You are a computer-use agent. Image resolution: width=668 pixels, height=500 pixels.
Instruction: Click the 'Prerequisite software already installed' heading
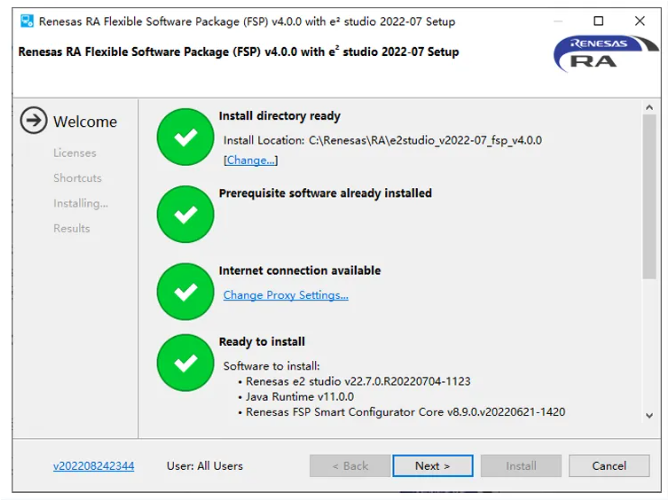(325, 193)
